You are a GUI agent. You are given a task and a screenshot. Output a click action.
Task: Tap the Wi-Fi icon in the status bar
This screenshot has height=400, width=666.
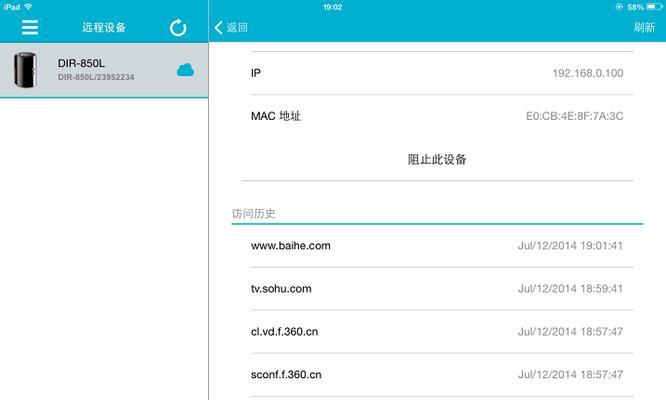28,7
